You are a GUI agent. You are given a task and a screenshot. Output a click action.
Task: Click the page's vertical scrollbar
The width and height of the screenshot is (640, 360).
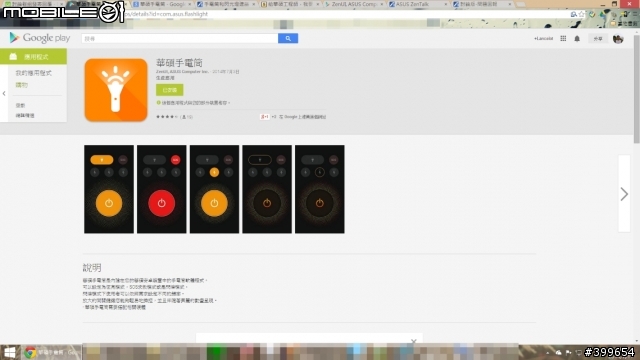[637, 89]
